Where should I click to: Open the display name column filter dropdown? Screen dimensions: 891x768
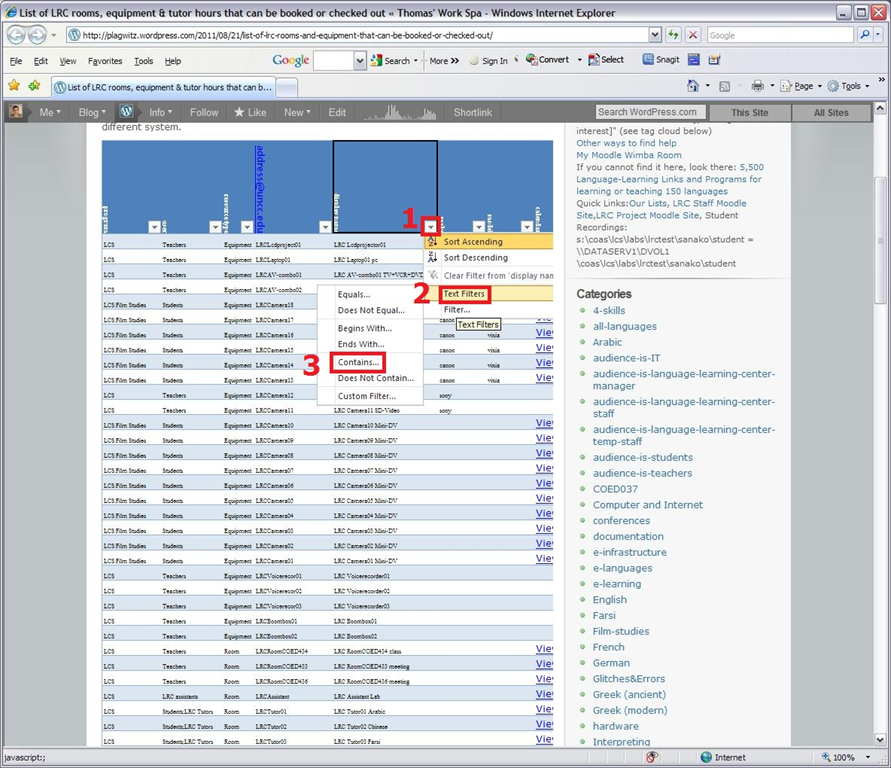(x=431, y=227)
